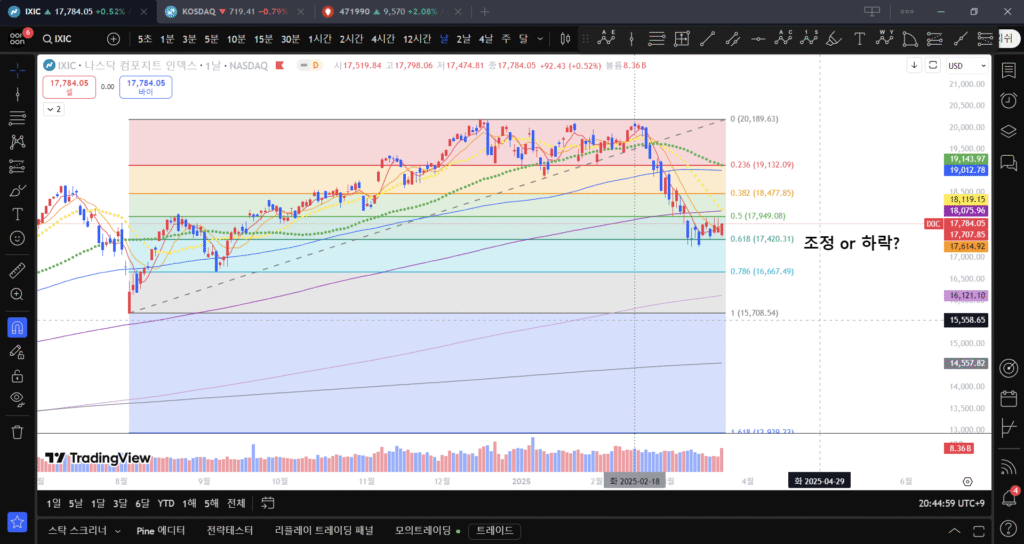Open the watchlist panel icon in right sidebar
The image size is (1024, 544).
pos(1008,70)
